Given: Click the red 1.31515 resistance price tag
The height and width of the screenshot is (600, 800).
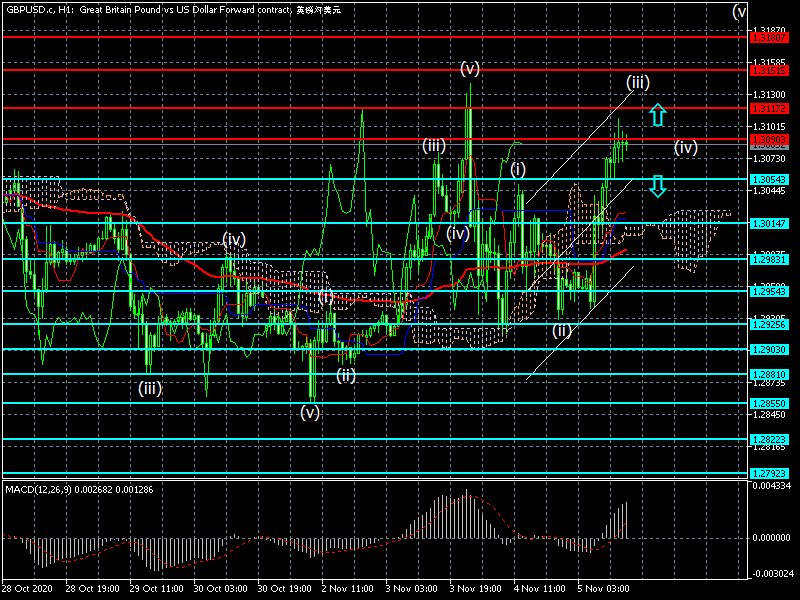Looking at the screenshot, I should [769, 71].
